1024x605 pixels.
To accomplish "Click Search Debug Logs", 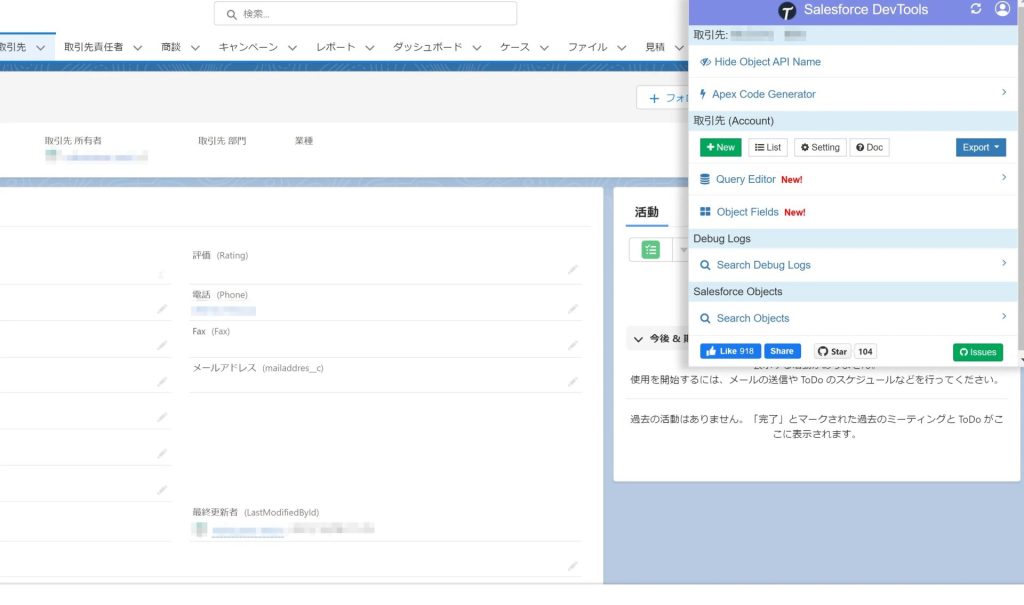I will point(763,265).
